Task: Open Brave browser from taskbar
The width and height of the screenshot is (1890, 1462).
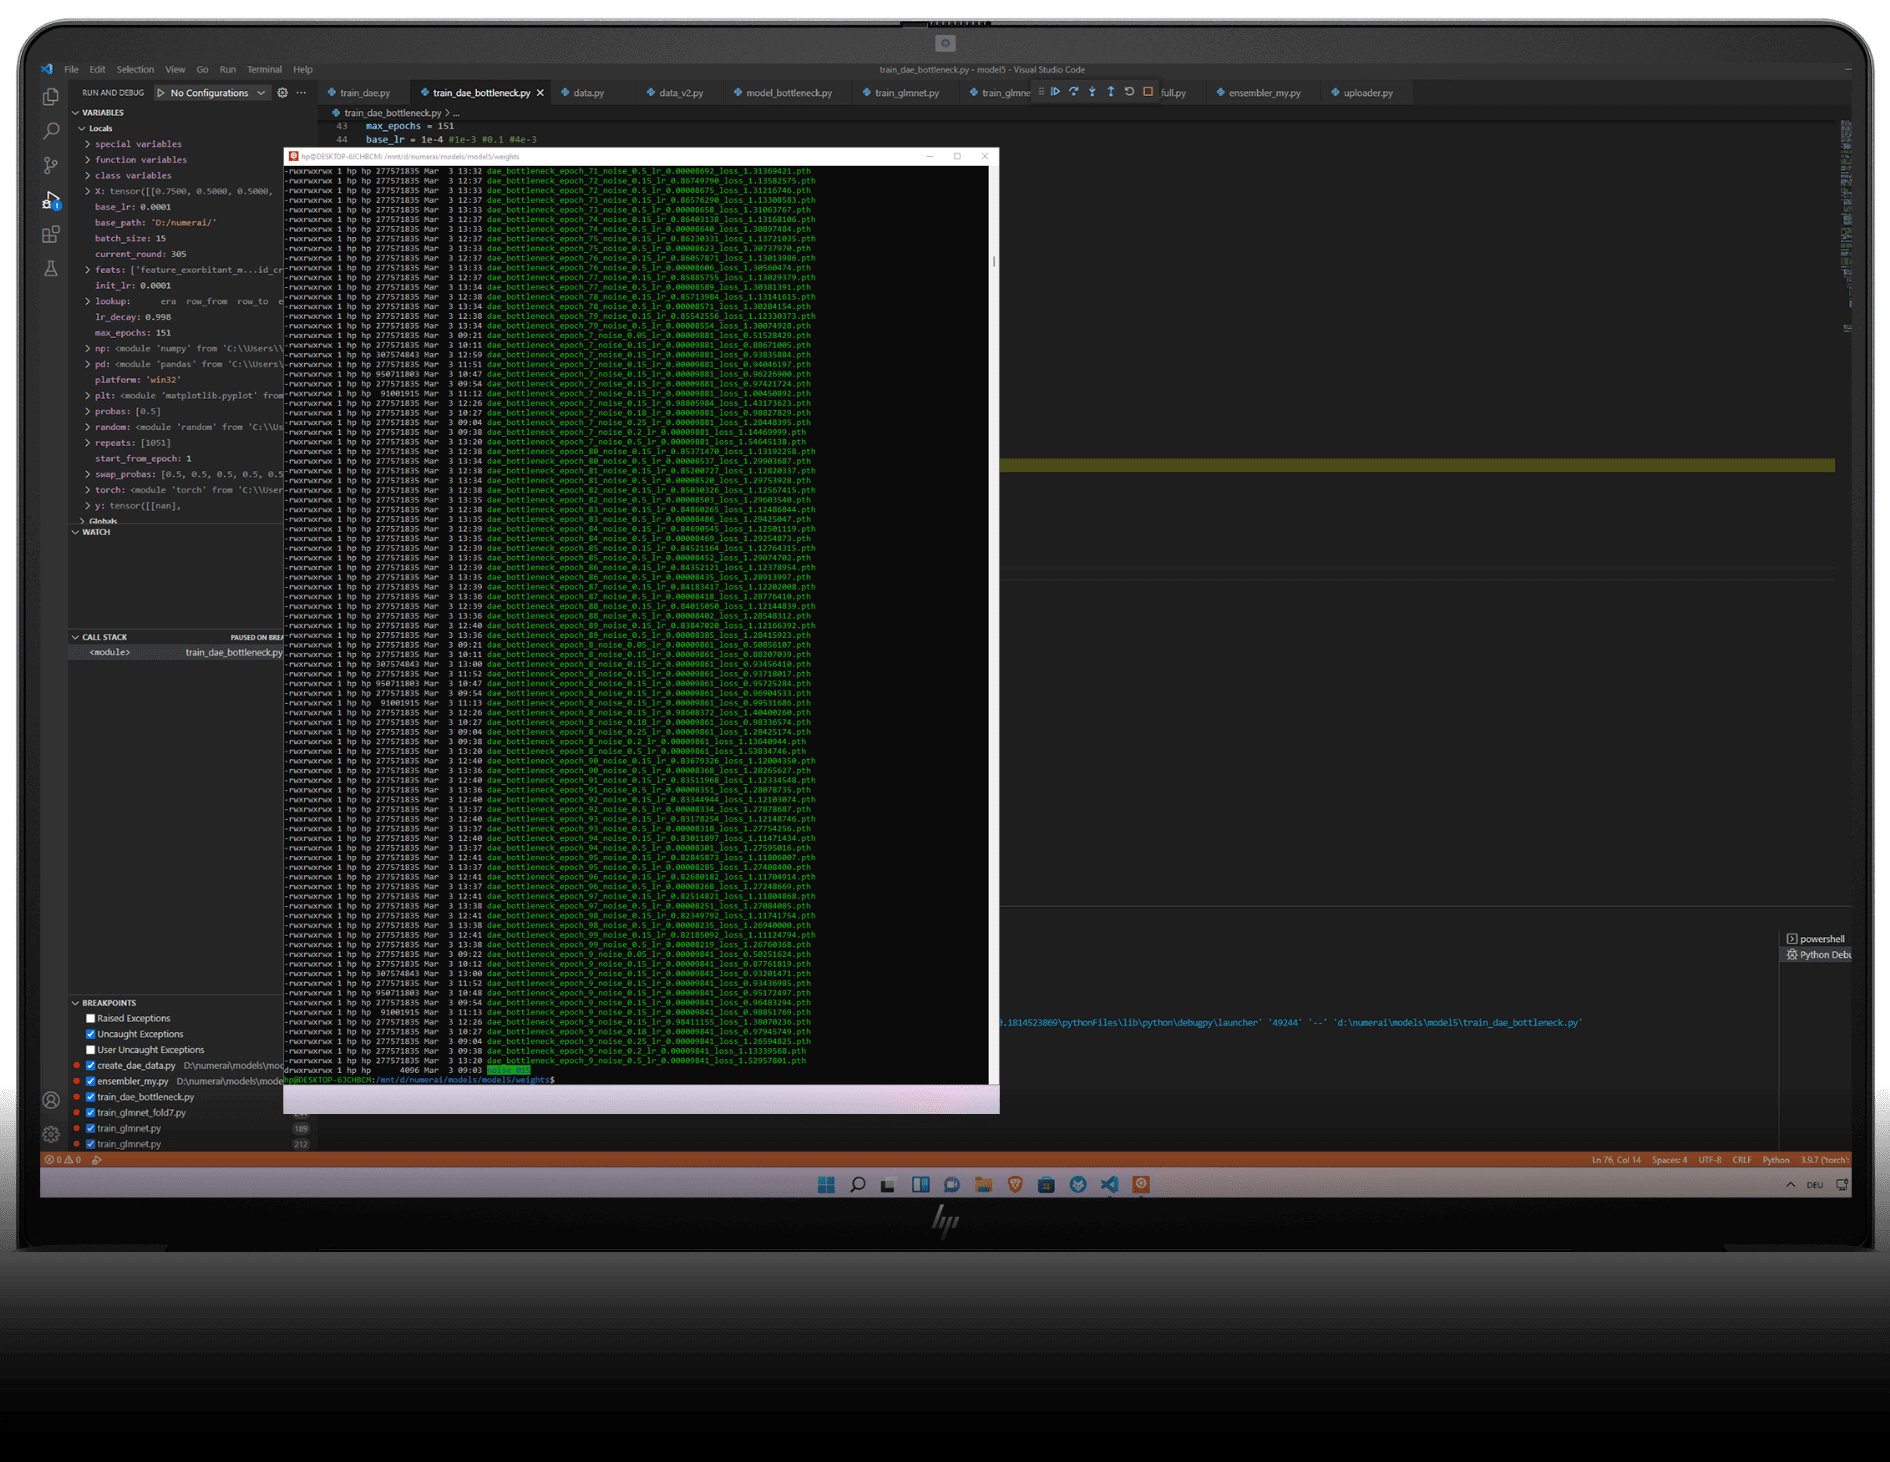Action: 1015,1185
